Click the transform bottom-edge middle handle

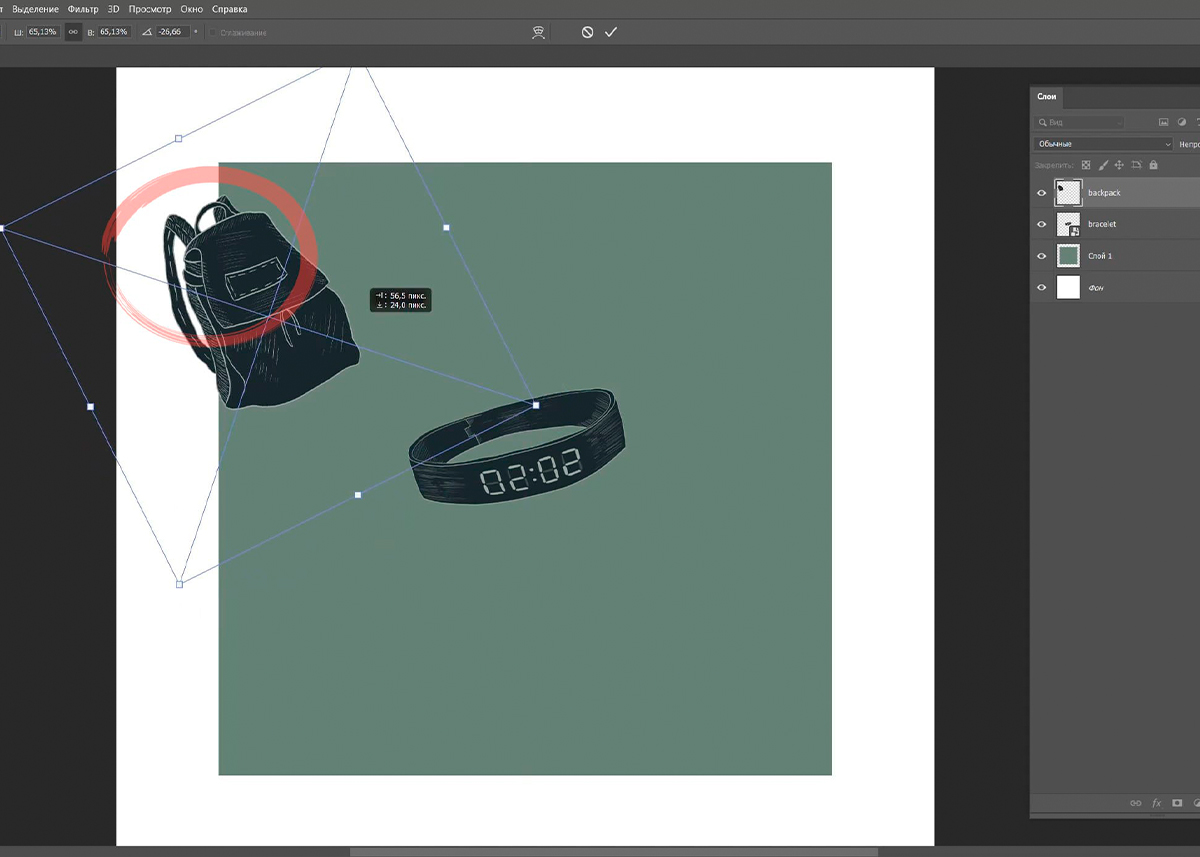tap(358, 495)
